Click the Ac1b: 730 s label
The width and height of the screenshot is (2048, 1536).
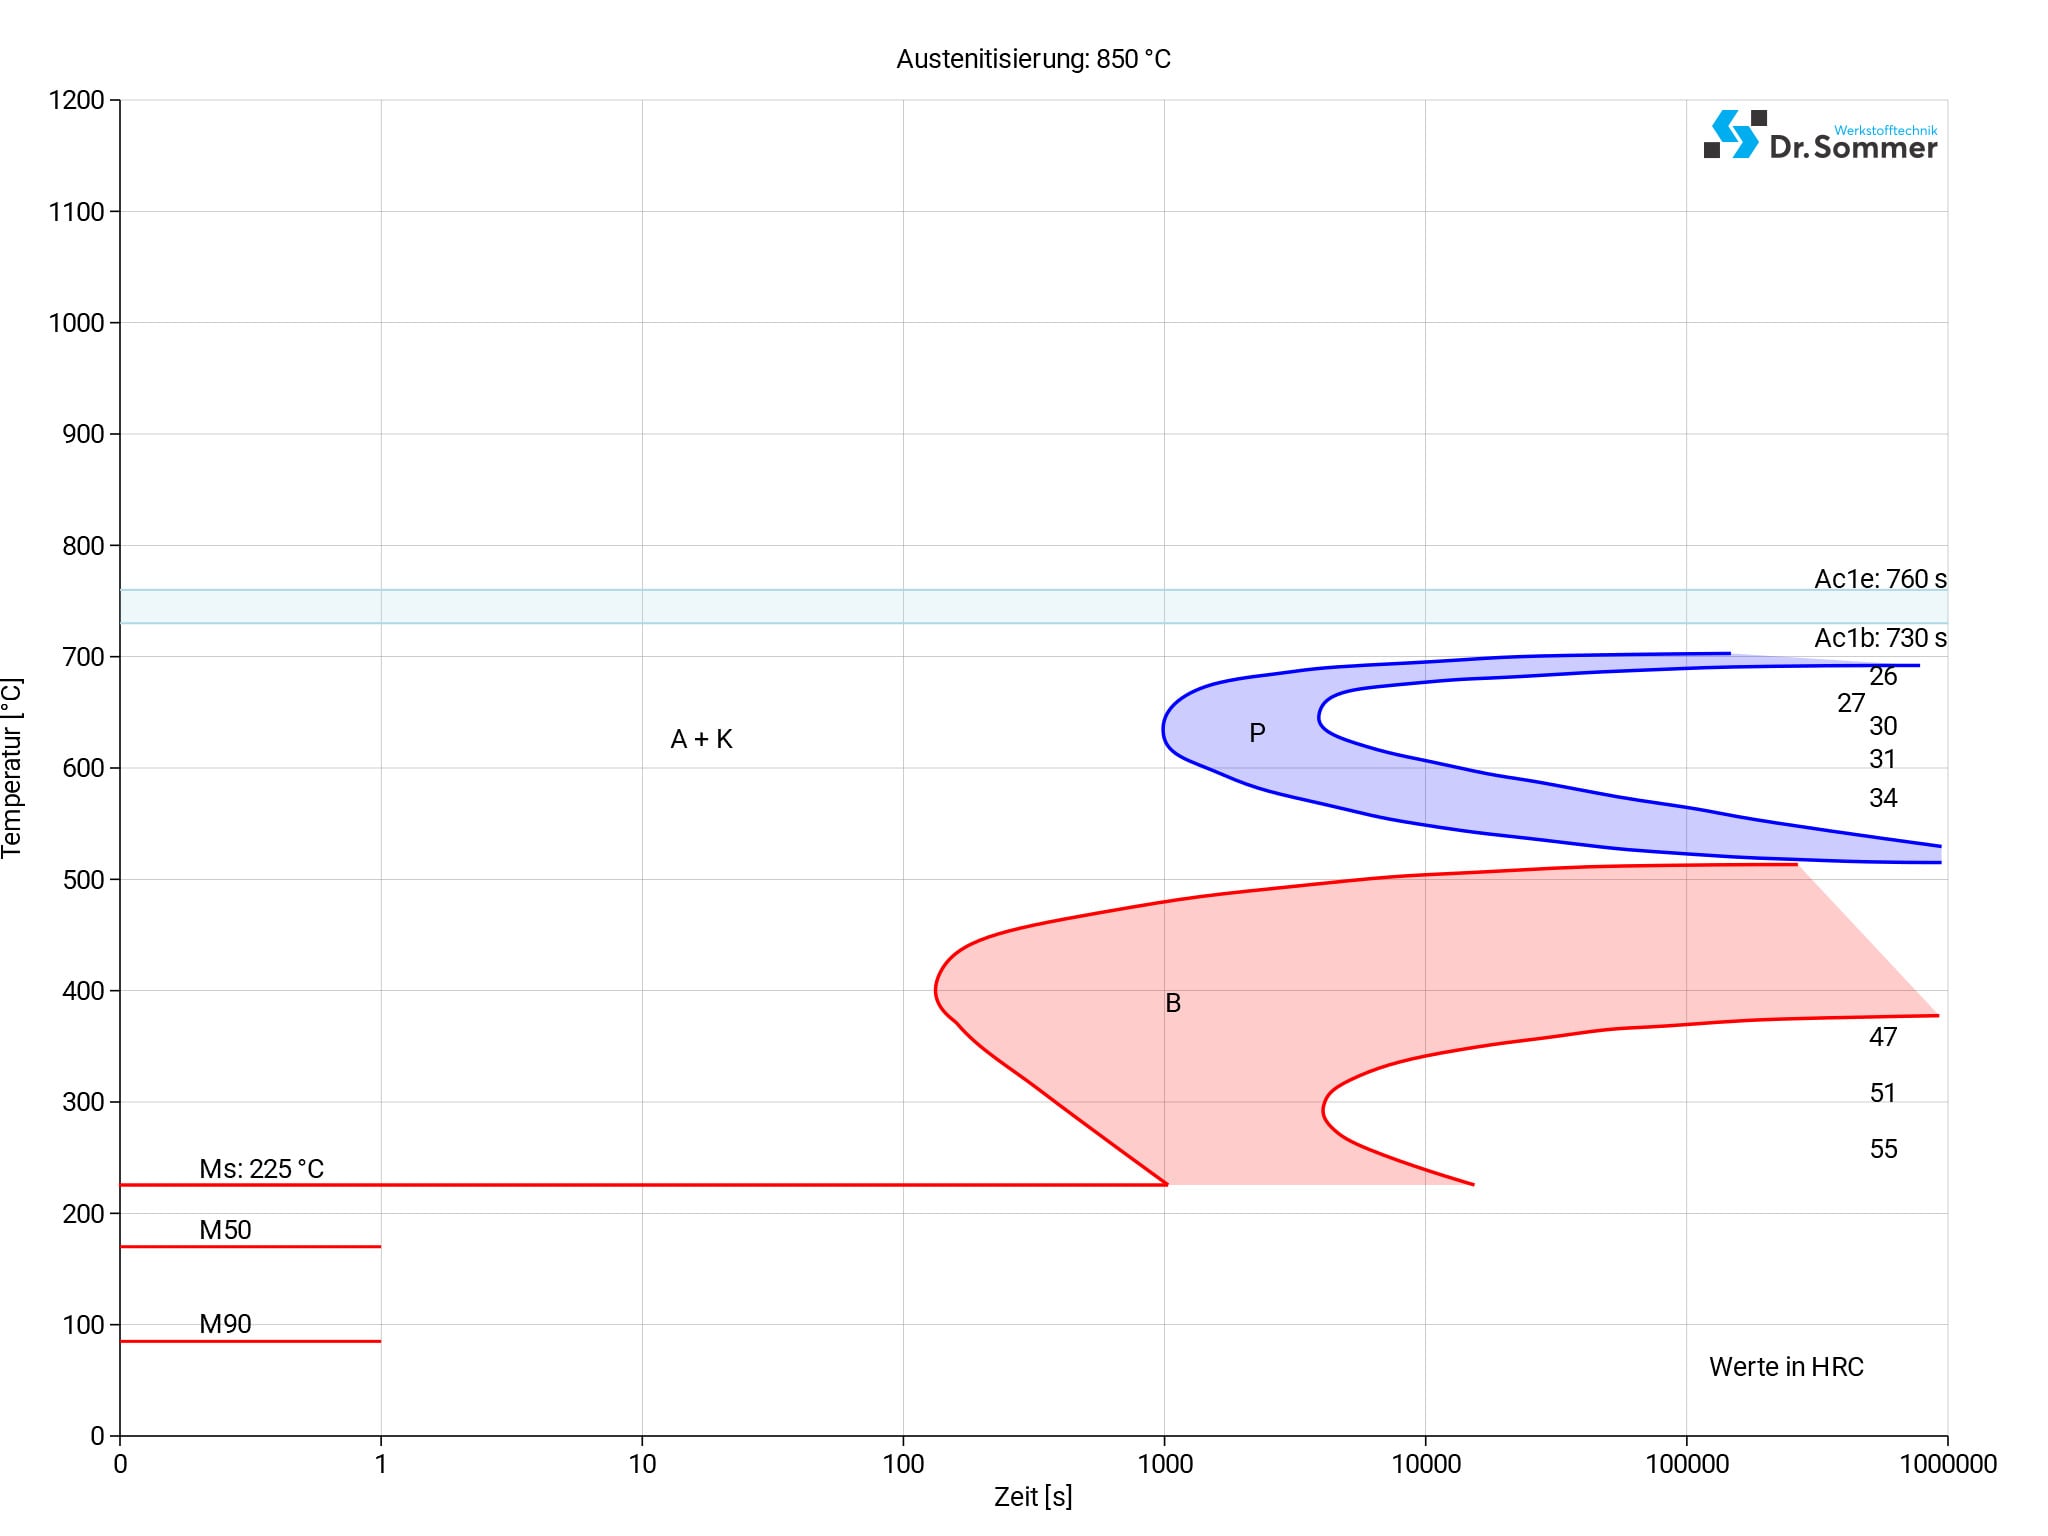click(x=1880, y=638)
